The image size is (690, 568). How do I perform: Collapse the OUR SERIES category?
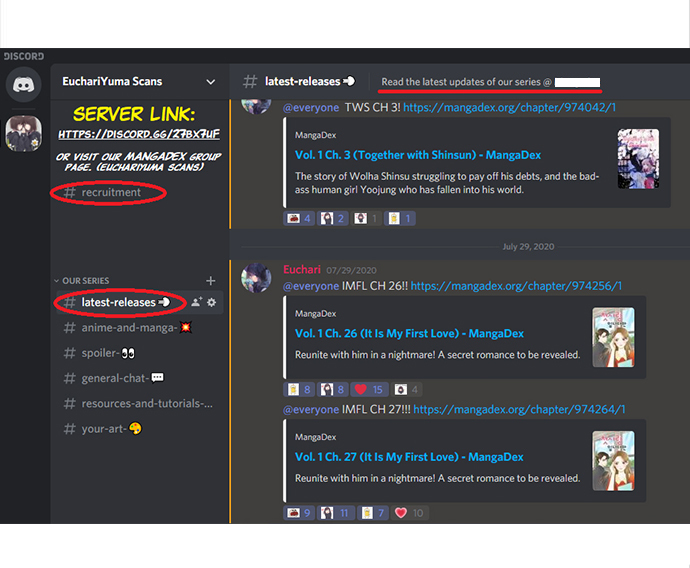85,281
